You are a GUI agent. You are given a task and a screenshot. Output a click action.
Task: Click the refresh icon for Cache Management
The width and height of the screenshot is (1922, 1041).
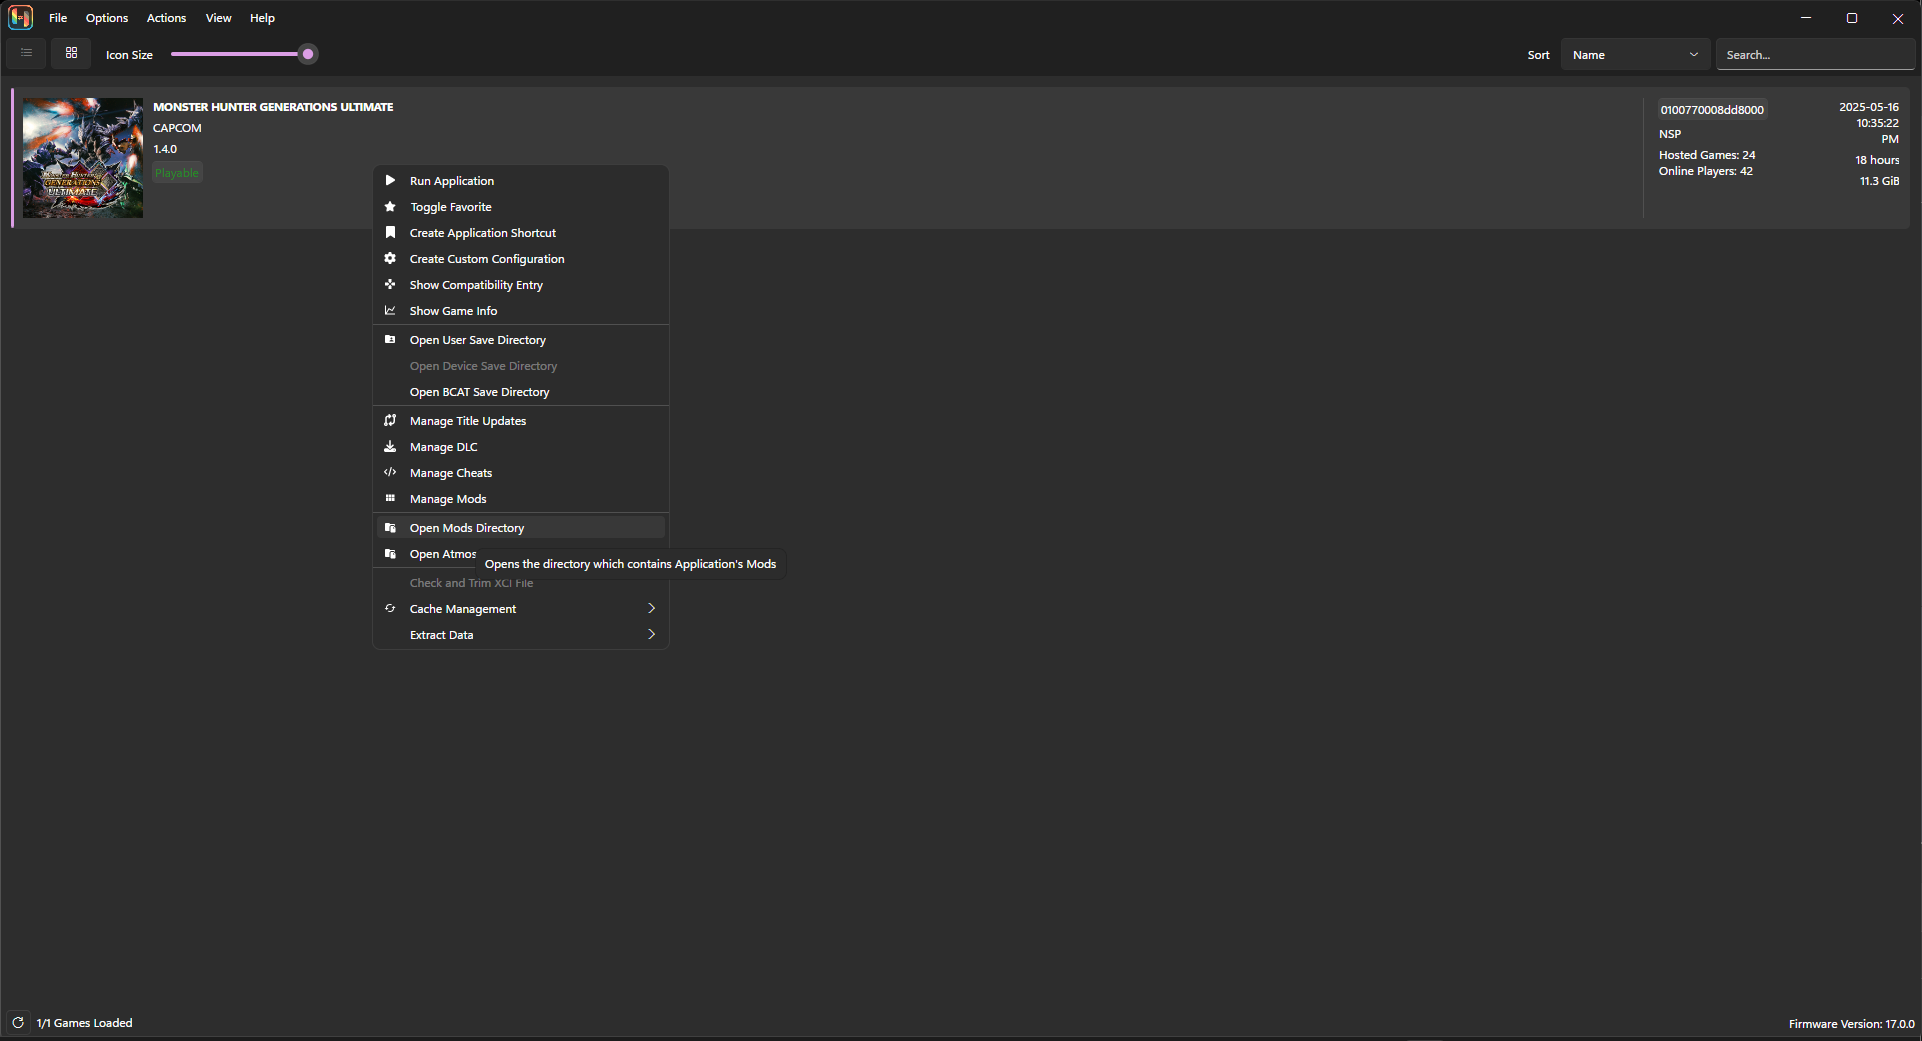click(390, 609)
